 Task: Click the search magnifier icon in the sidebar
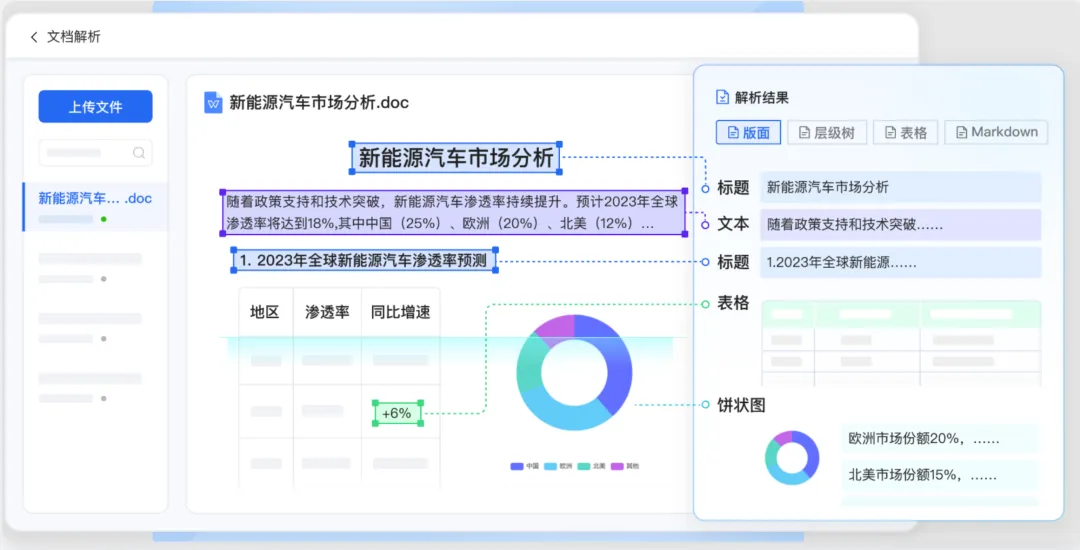138,153
